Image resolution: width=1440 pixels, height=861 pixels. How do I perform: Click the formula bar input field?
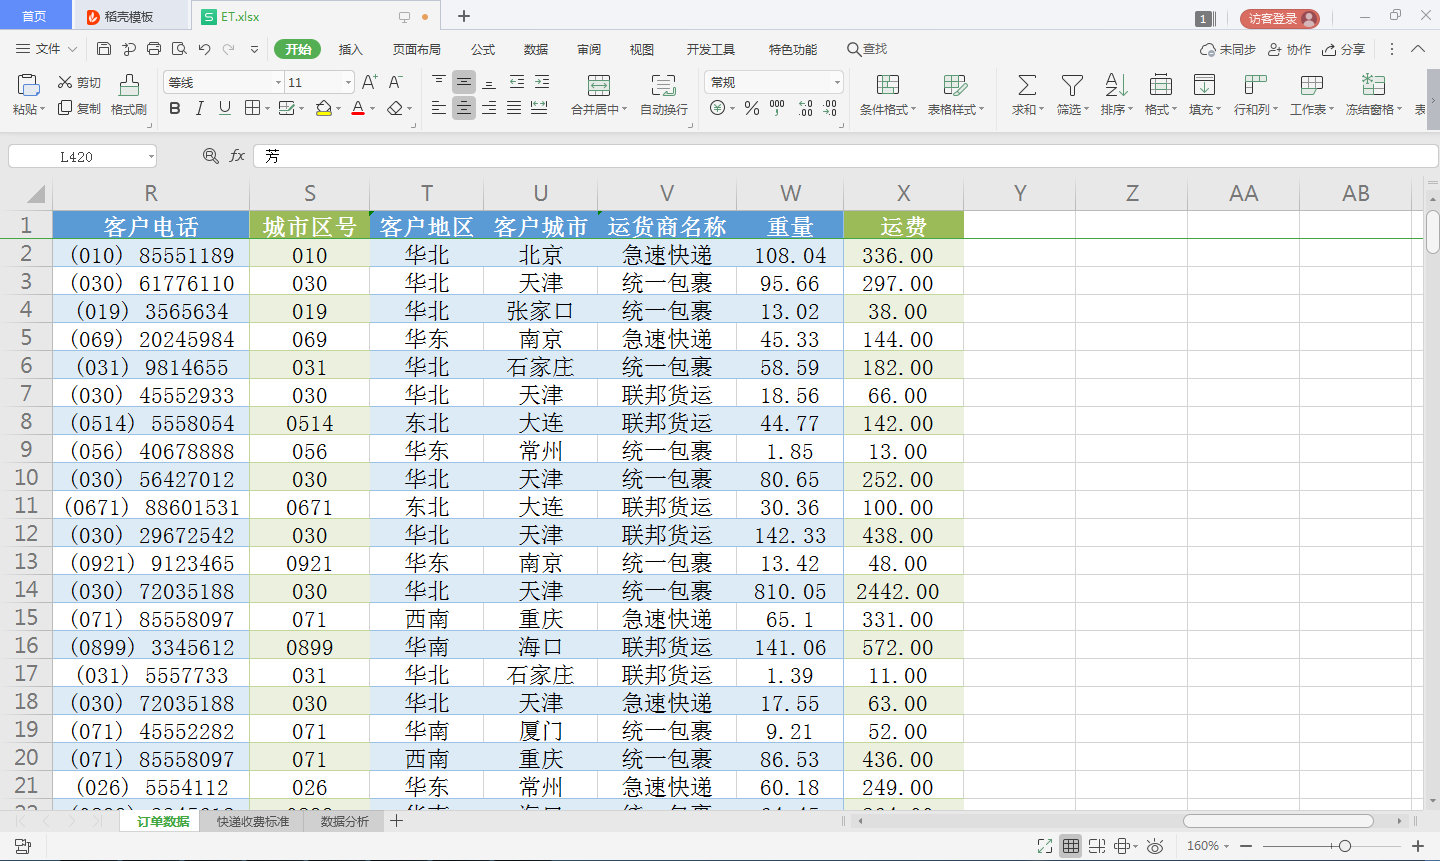tap(845, 156)
